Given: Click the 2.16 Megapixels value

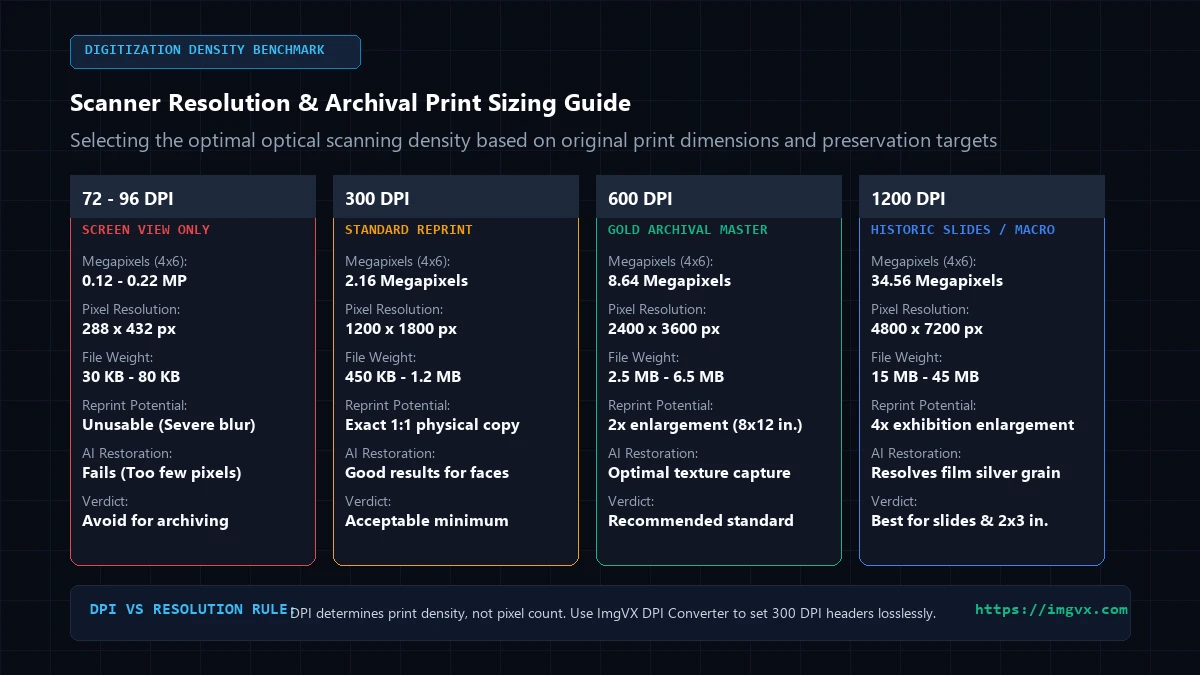Looking at the screenshot, I should tap(406, 281).
